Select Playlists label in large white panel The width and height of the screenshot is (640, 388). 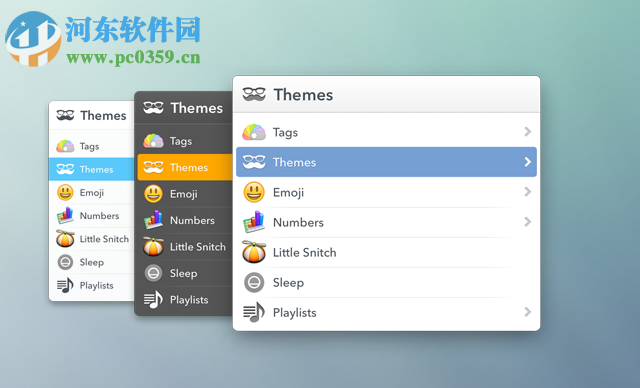tap(295, 313)
